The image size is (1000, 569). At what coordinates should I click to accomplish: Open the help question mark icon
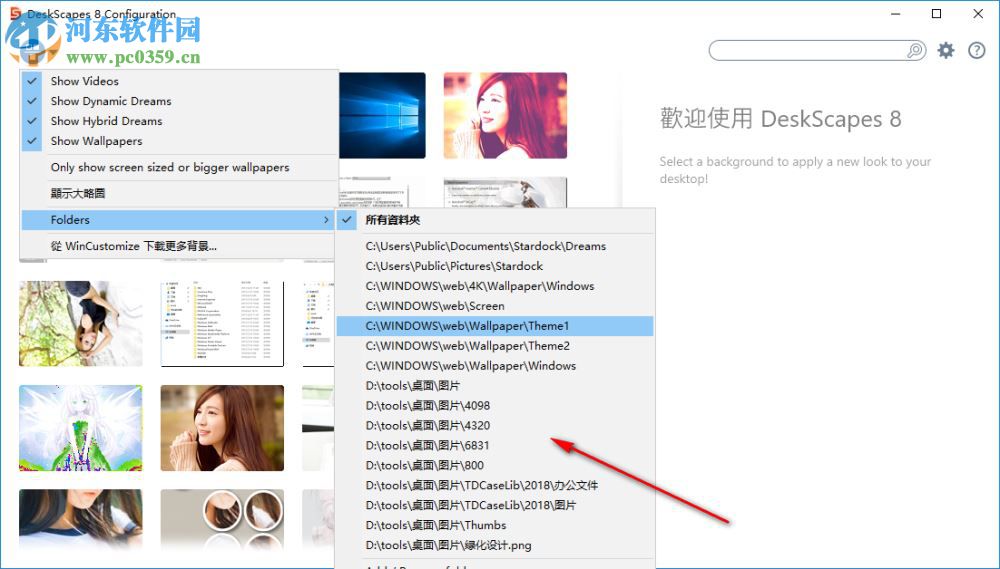click(976, 50)
